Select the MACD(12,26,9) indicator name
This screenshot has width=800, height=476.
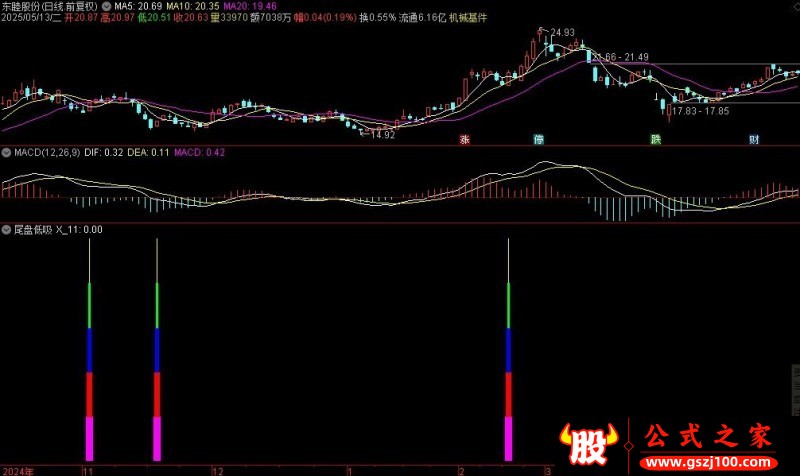coord(47,153)
